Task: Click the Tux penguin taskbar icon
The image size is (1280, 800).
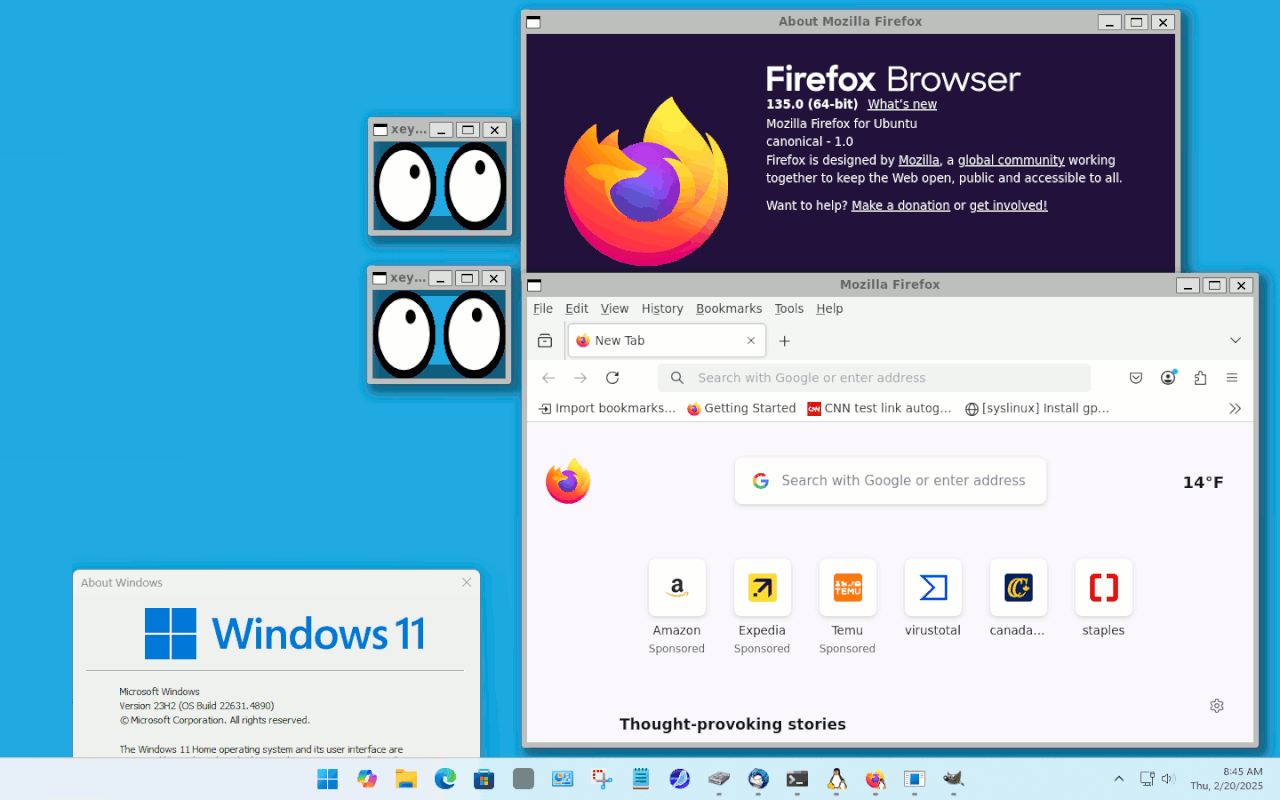Action: coord(836,778)
